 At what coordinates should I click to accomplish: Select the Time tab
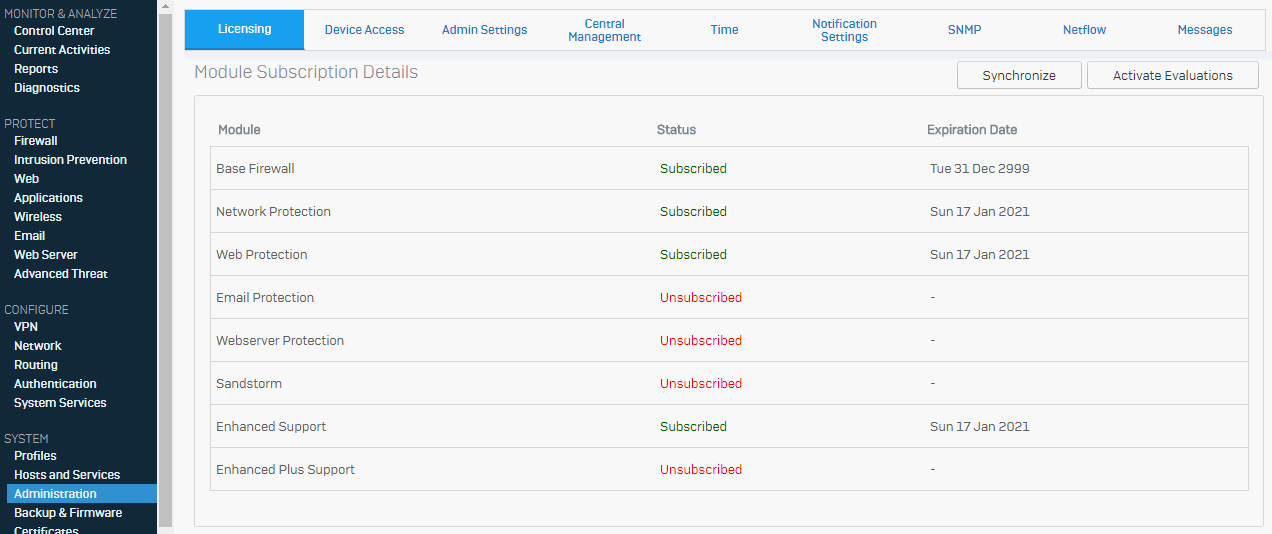724,30
